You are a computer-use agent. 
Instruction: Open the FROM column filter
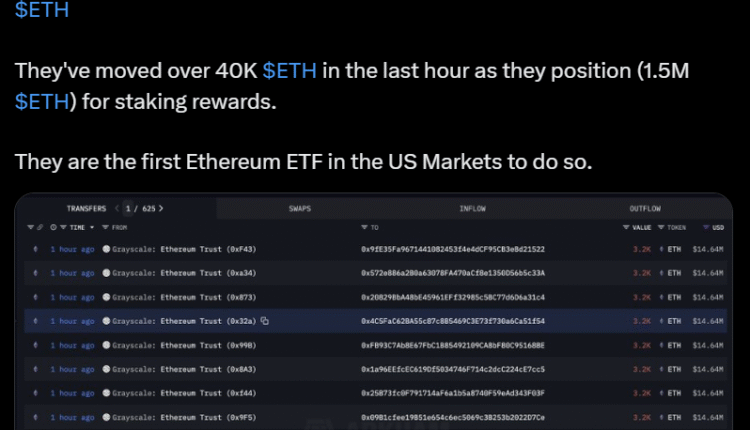[105, 228]
